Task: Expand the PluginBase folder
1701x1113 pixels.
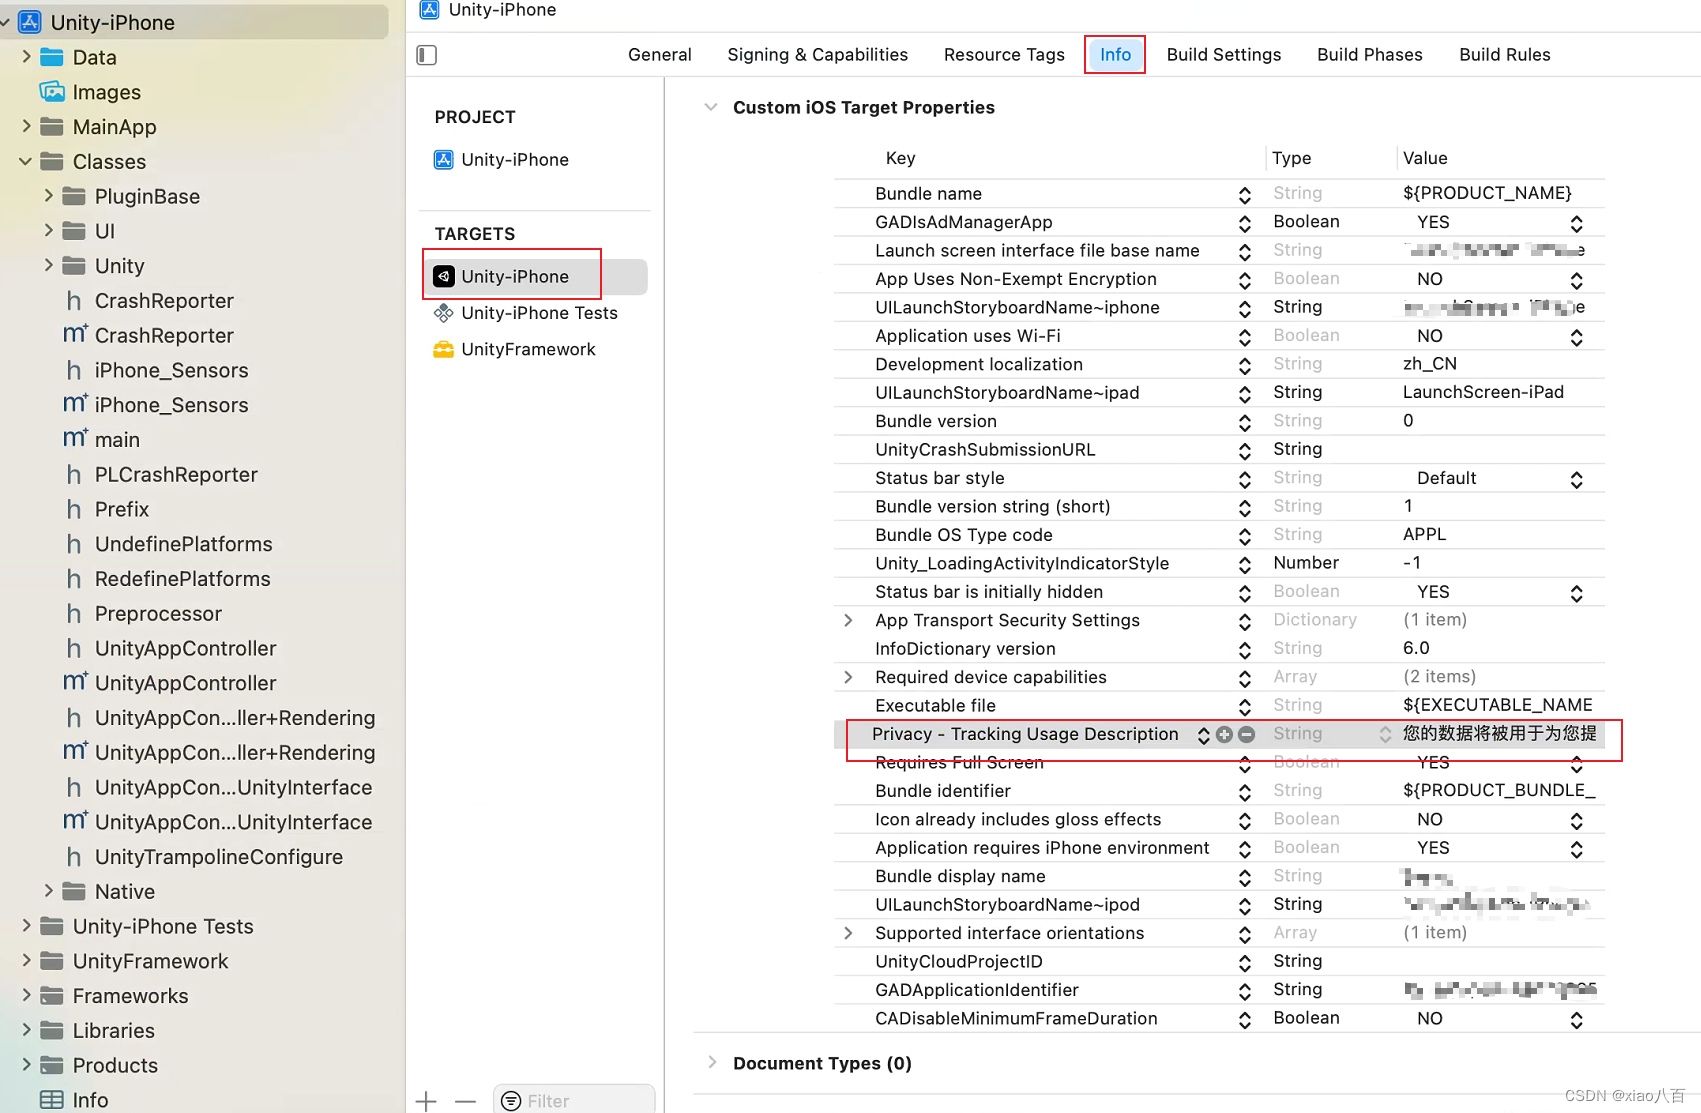Action: [48, 196]
